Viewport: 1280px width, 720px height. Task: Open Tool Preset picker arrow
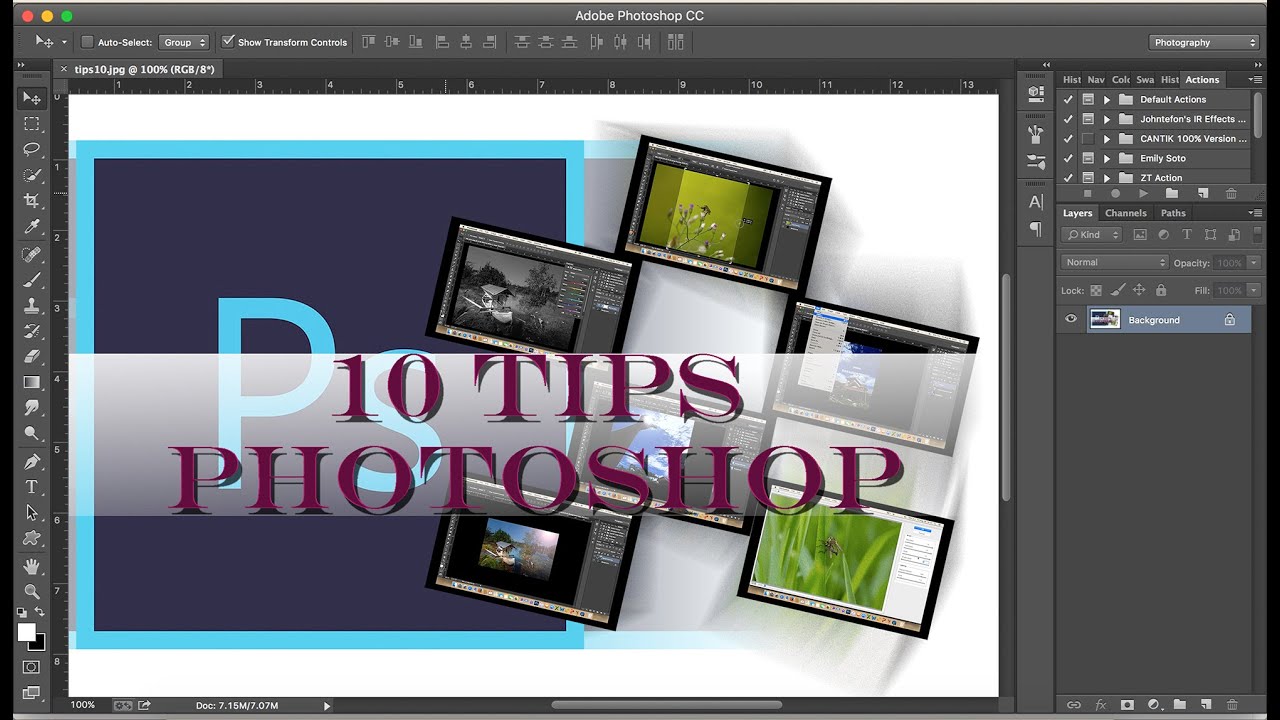click(65, 42)
